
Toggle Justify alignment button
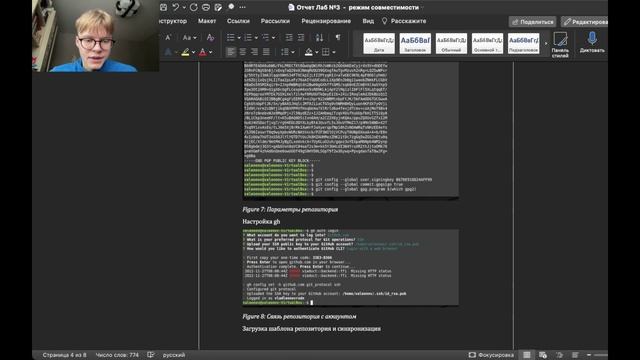pos(266,52)
